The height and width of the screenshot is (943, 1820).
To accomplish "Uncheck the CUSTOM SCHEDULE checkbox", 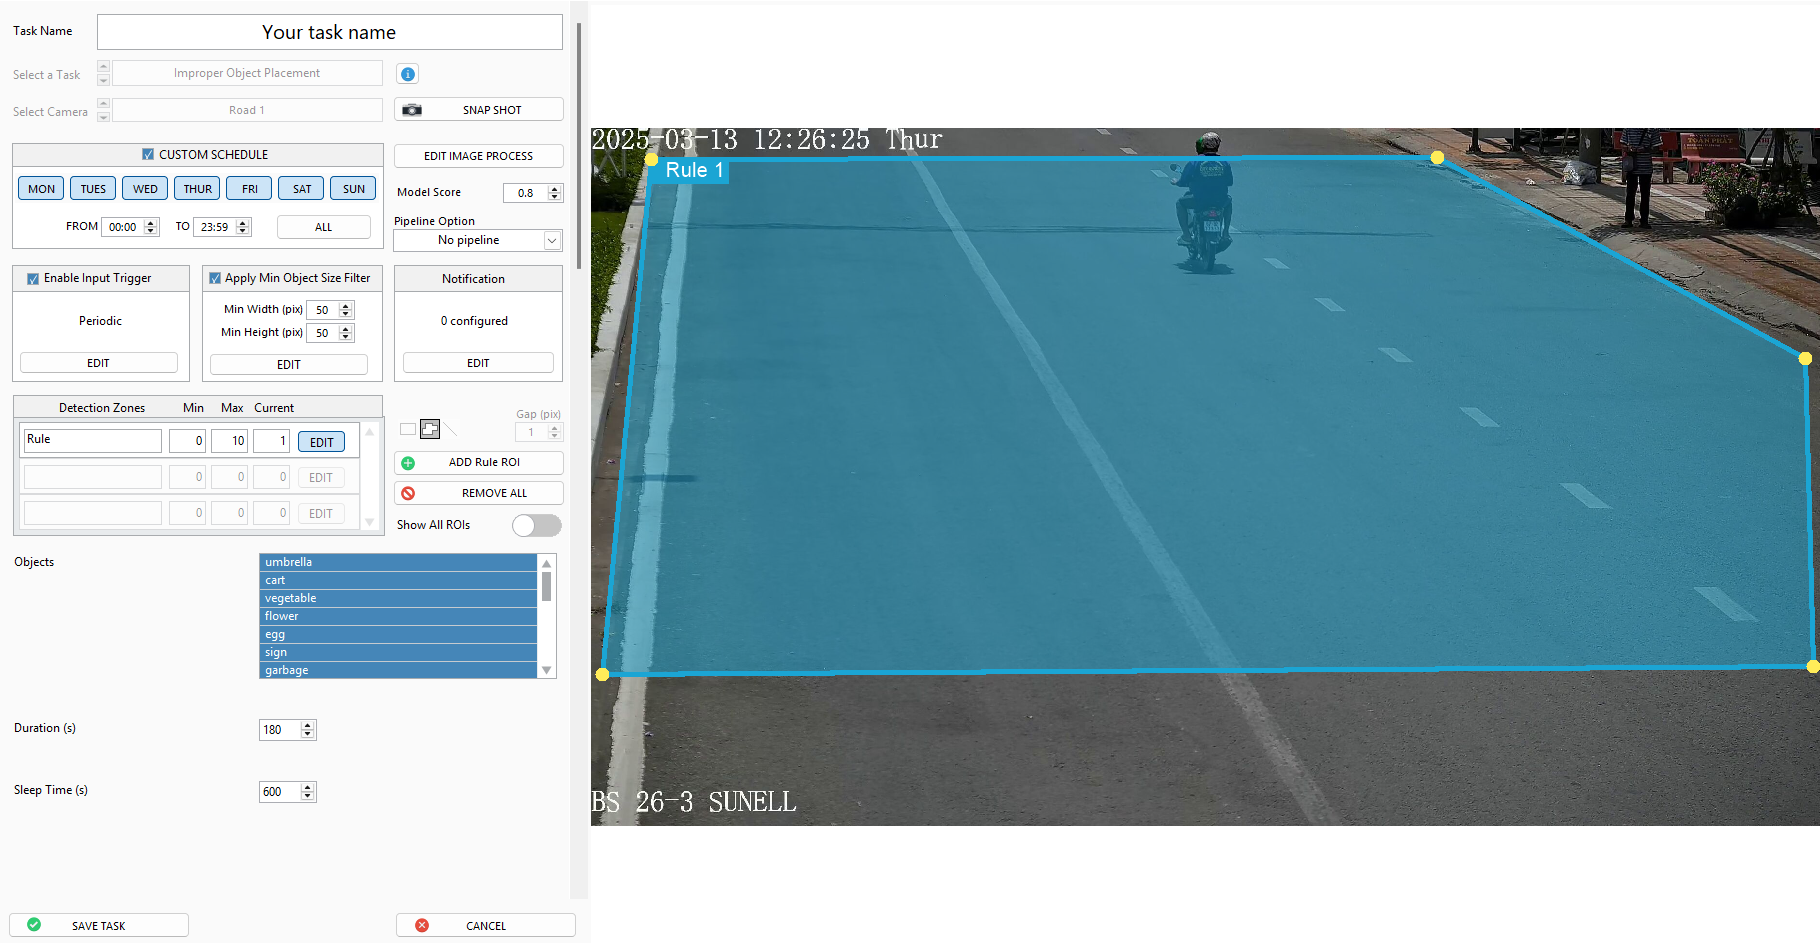I will (148, 155).
